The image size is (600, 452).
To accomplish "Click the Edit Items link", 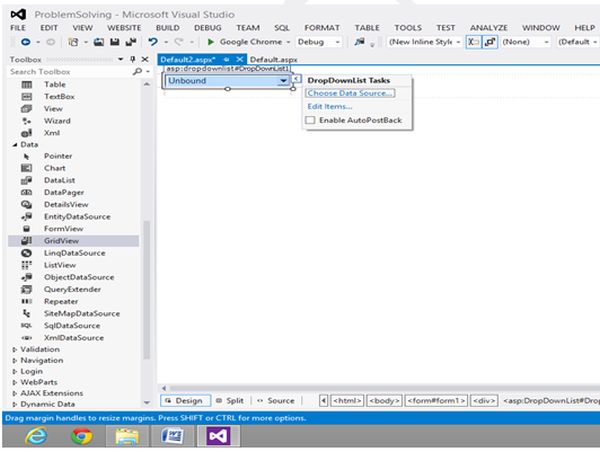I will click(329, 106).
